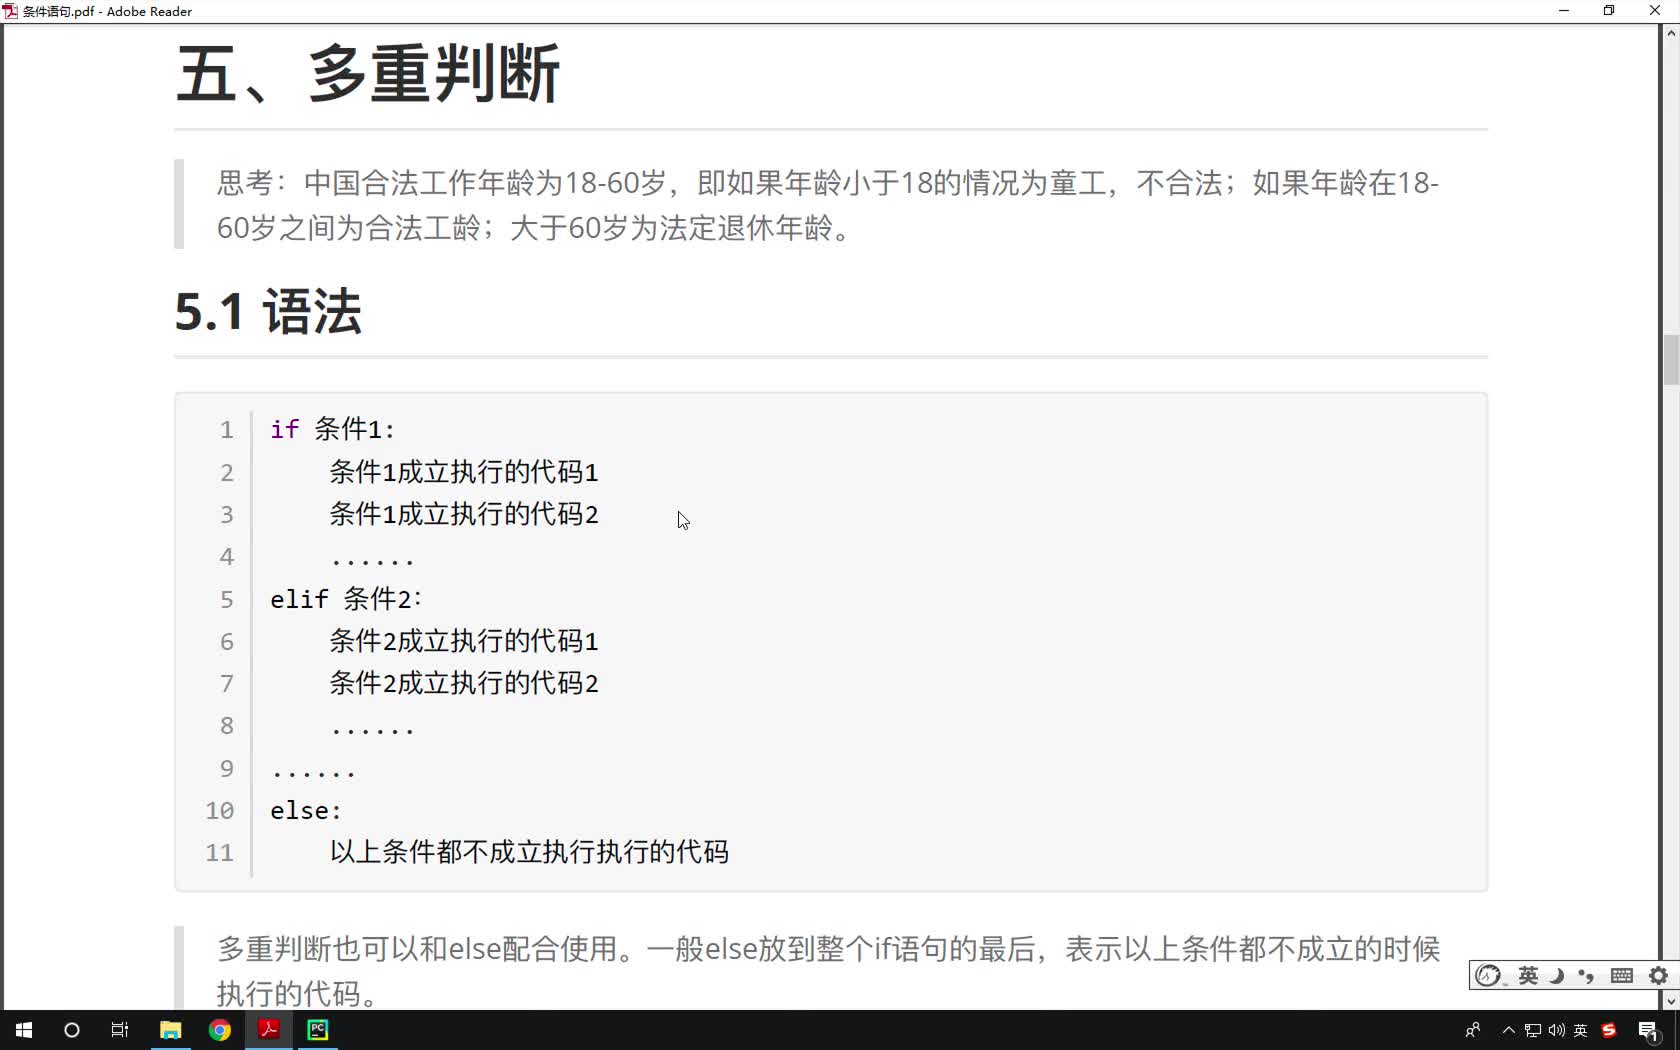Toggle punctuation mode on the IME toolbar

click(1587, 976)
